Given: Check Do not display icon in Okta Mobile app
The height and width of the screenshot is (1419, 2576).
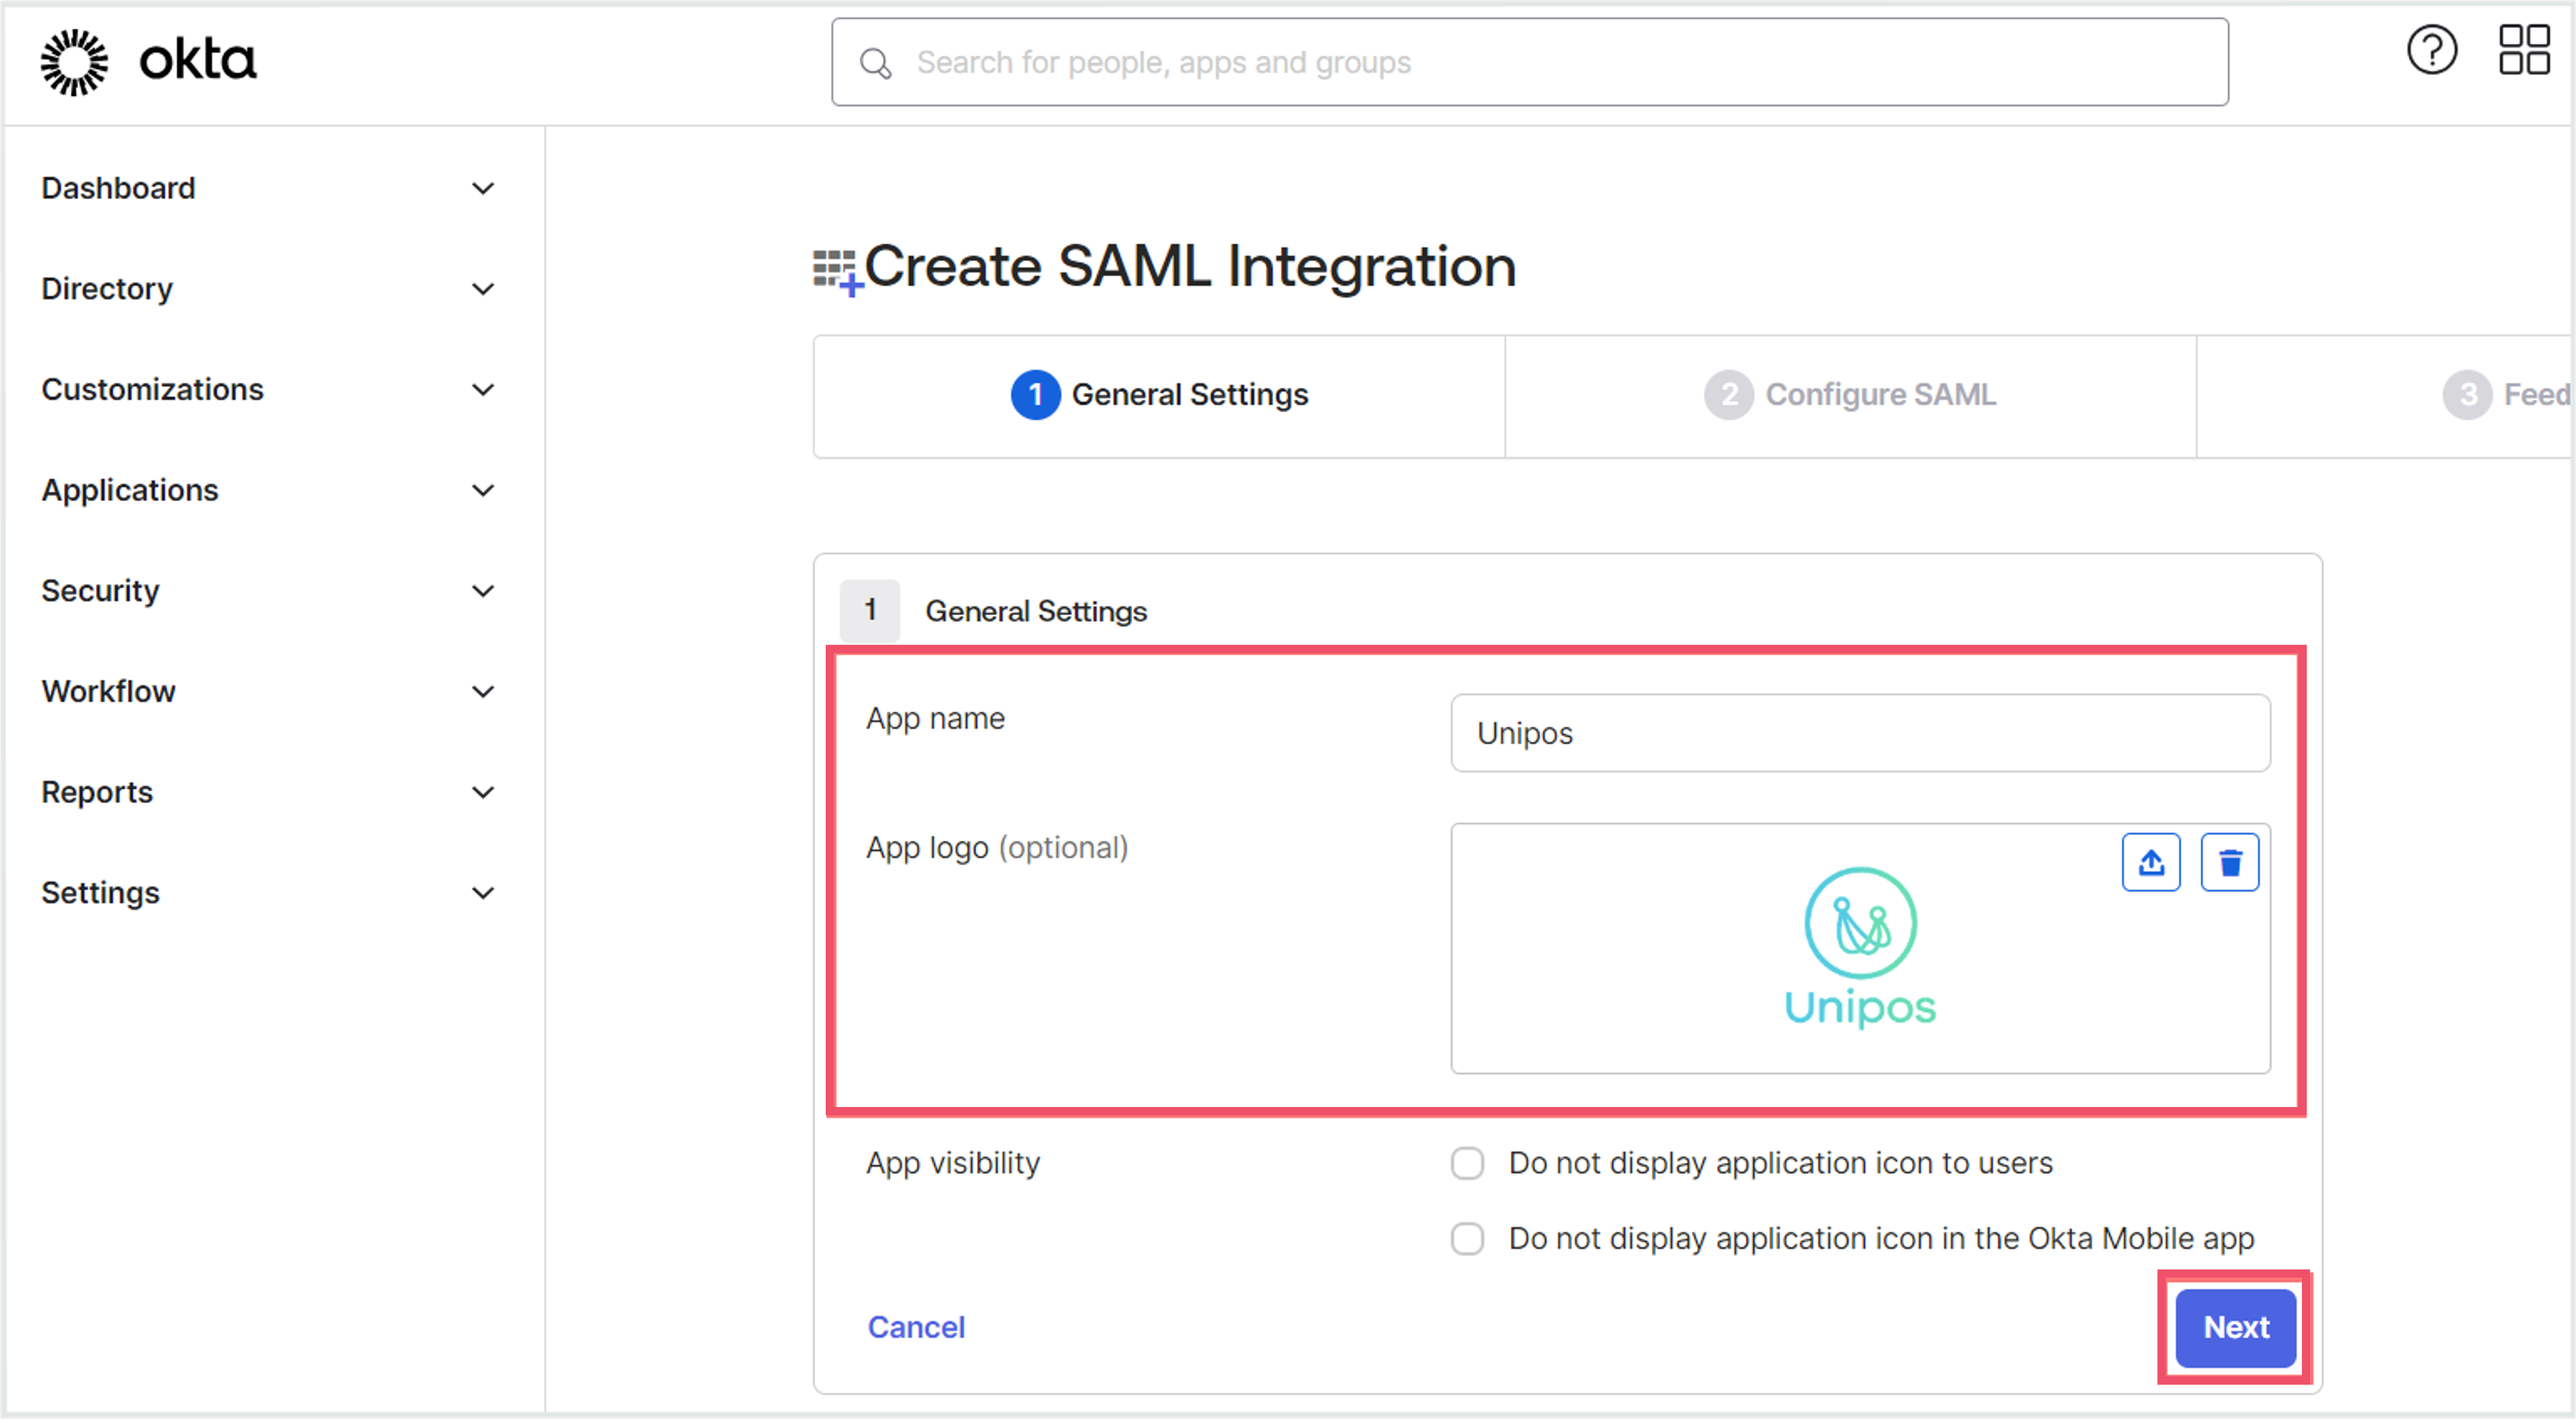Looking at the screenshot, I should pos(1467,1238).
